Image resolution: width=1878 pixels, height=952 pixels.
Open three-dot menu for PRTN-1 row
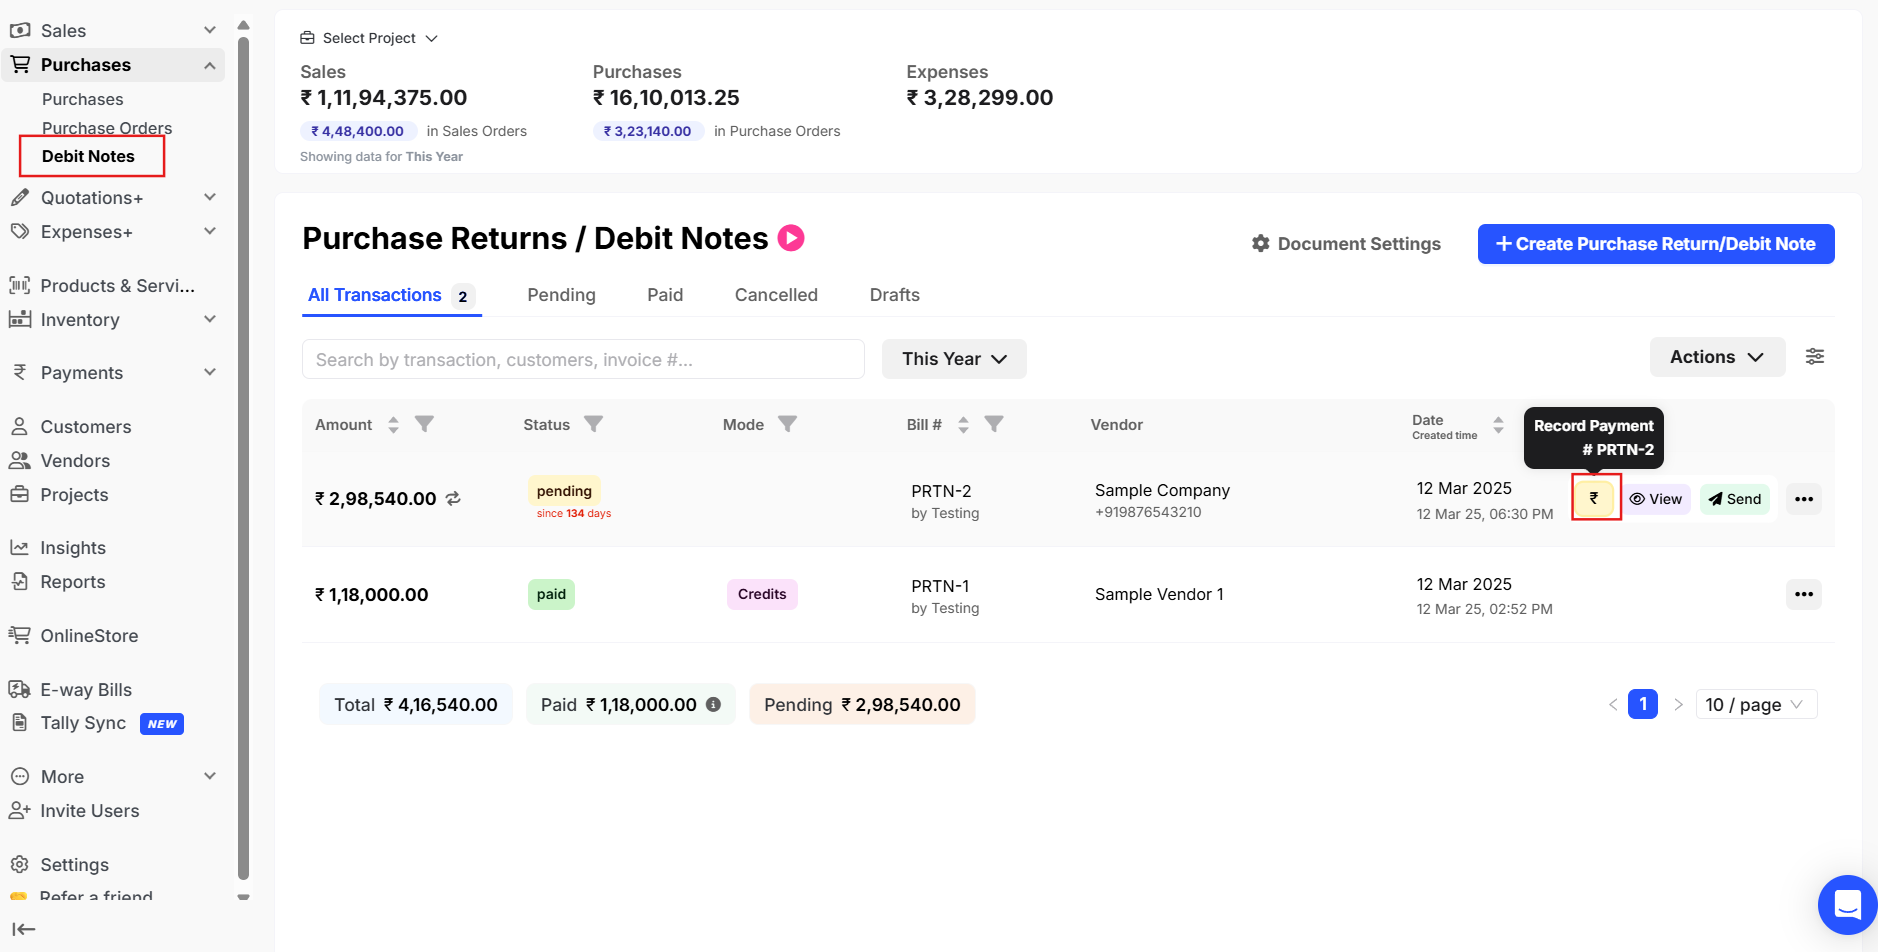[1803, 594]
